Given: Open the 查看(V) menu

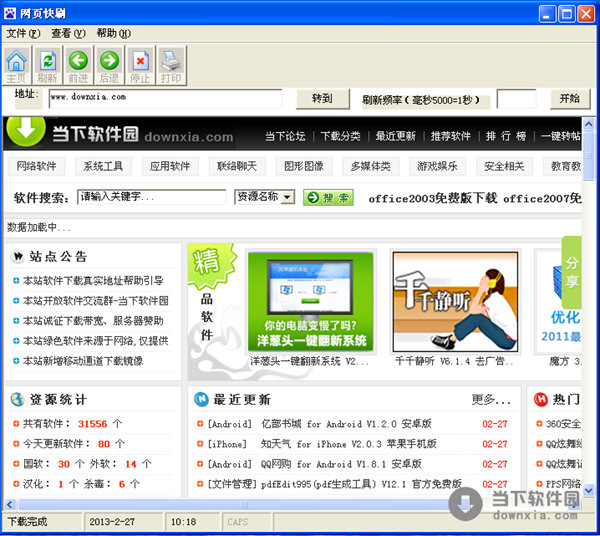Looking at the screenshot, I should point(68,34).
